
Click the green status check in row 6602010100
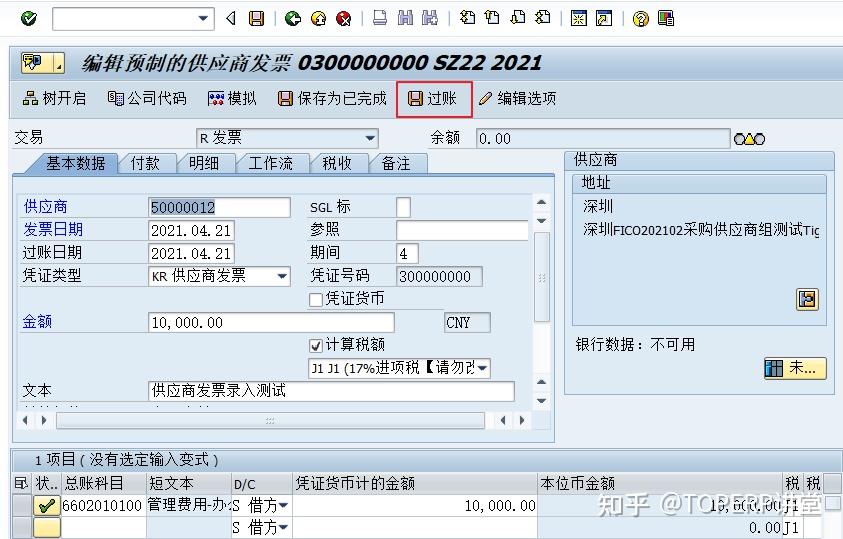pos(47,505)
